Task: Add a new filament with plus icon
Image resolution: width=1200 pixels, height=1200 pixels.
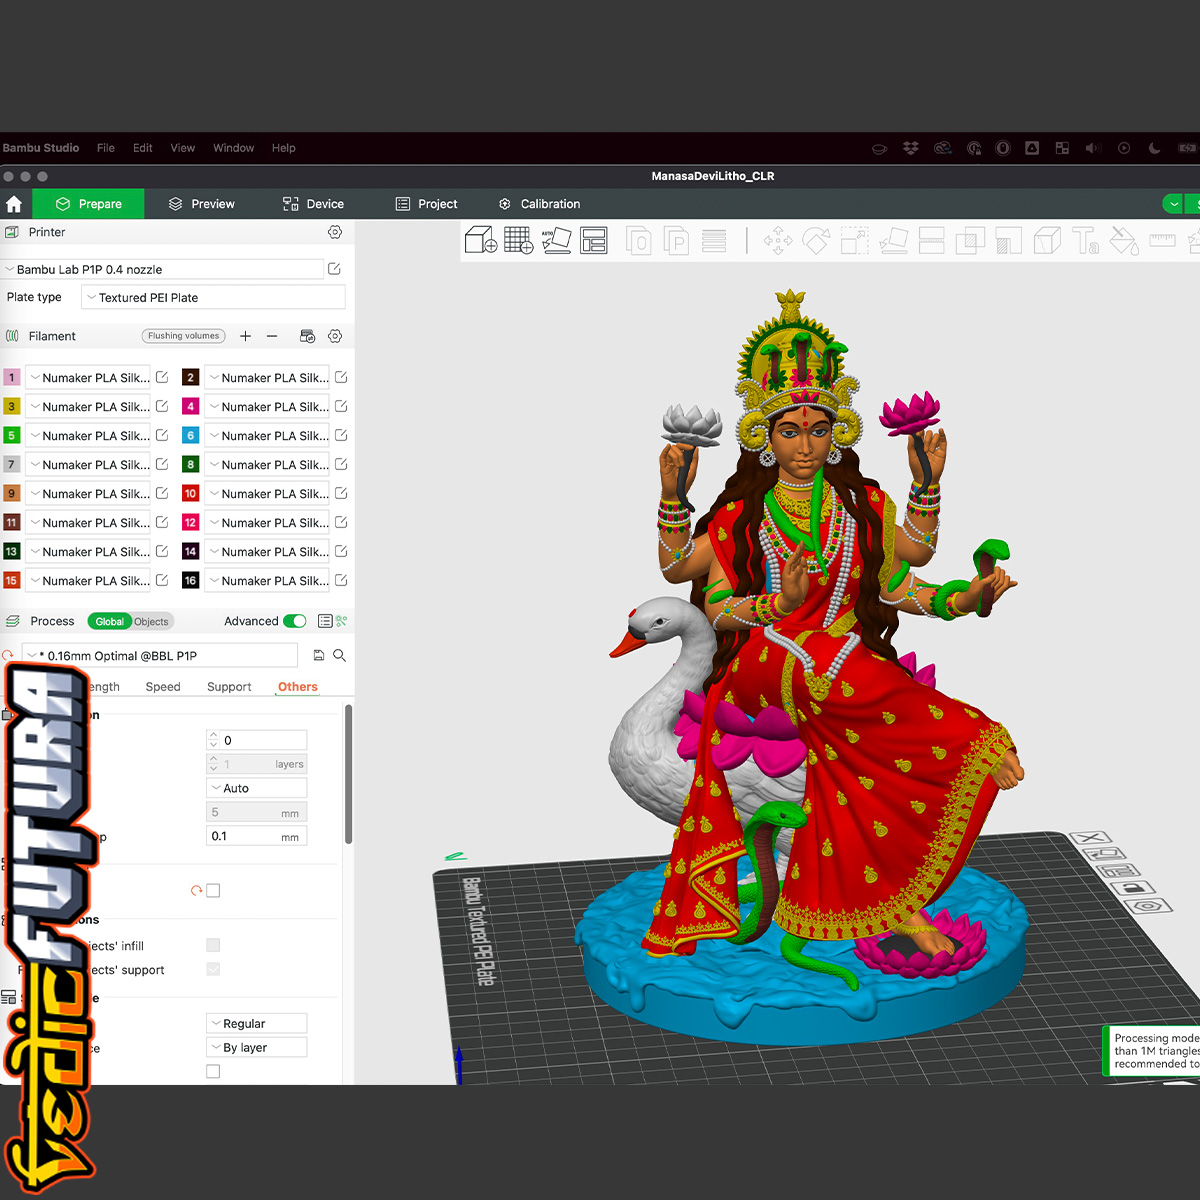Action: 245,336
